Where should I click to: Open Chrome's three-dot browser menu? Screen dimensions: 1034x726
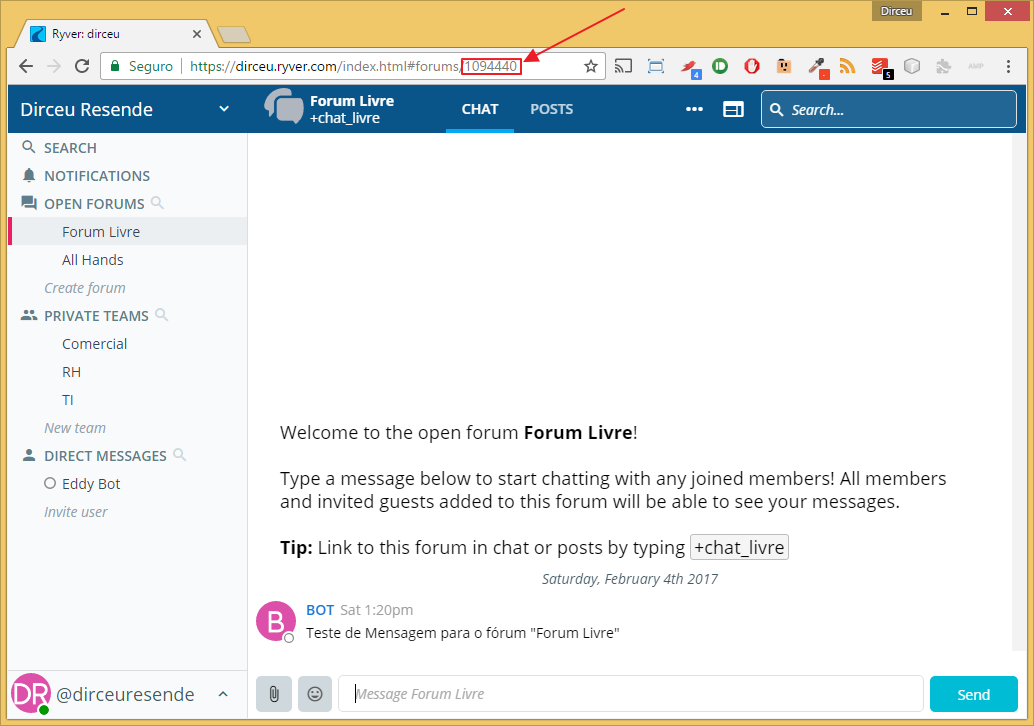click(x=1008, y=66)
